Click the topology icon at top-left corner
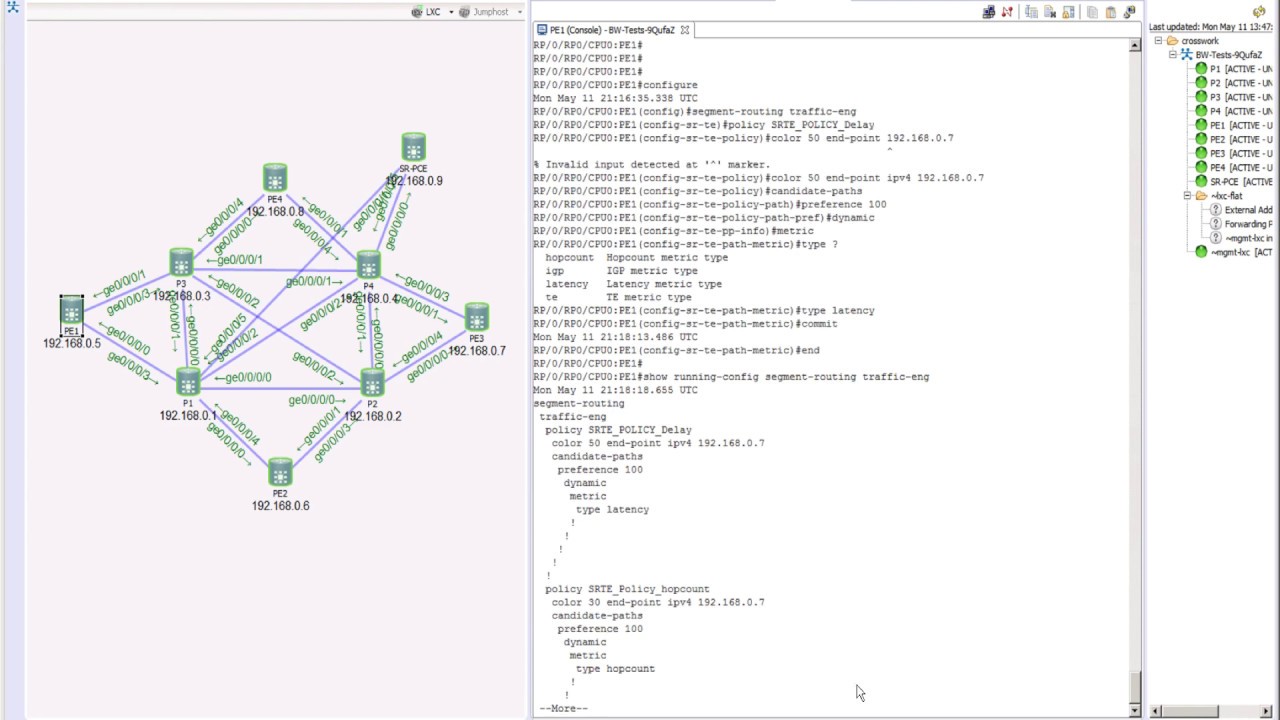The image size is (1280, 720). pyautogui.click(x=13, y=7)
